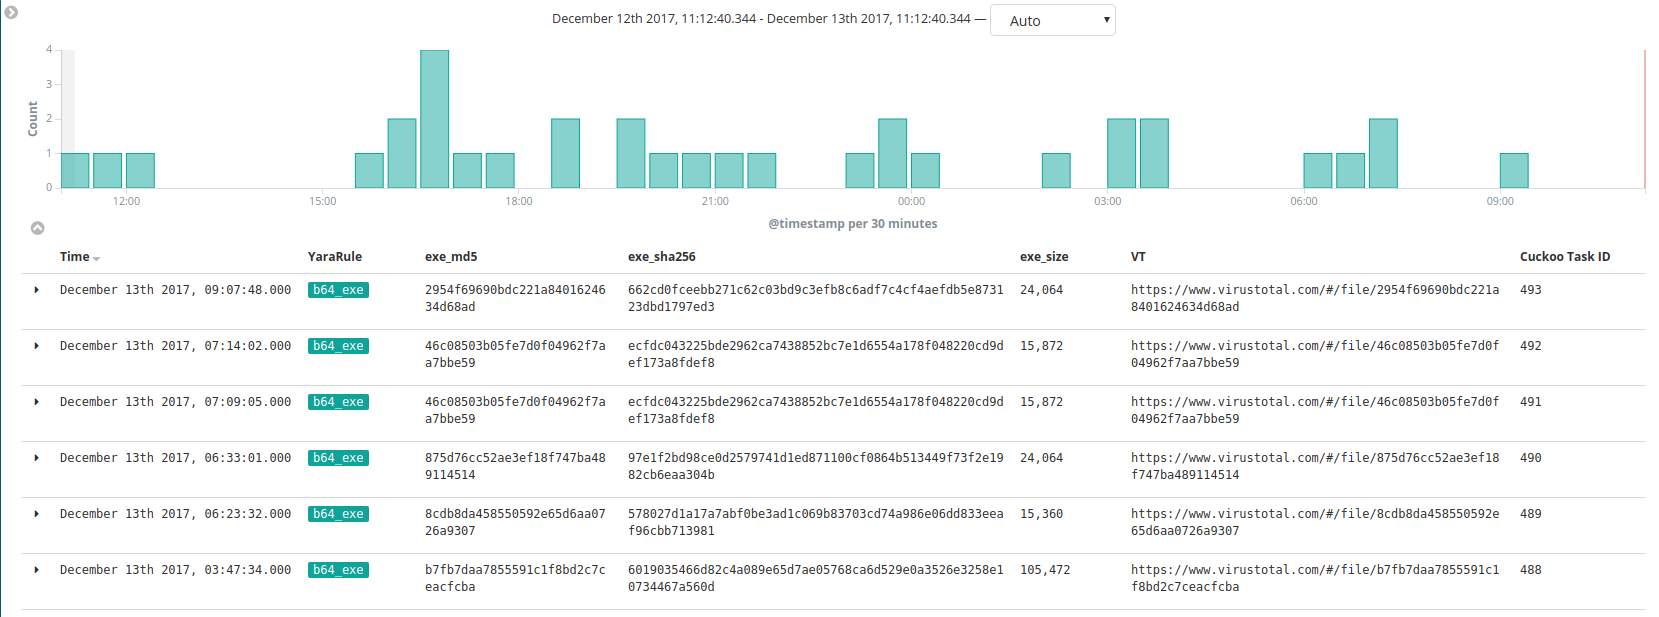1659x617 pixels.
Task: Click the exe_size value 15,360
Action: (1041, 514)
